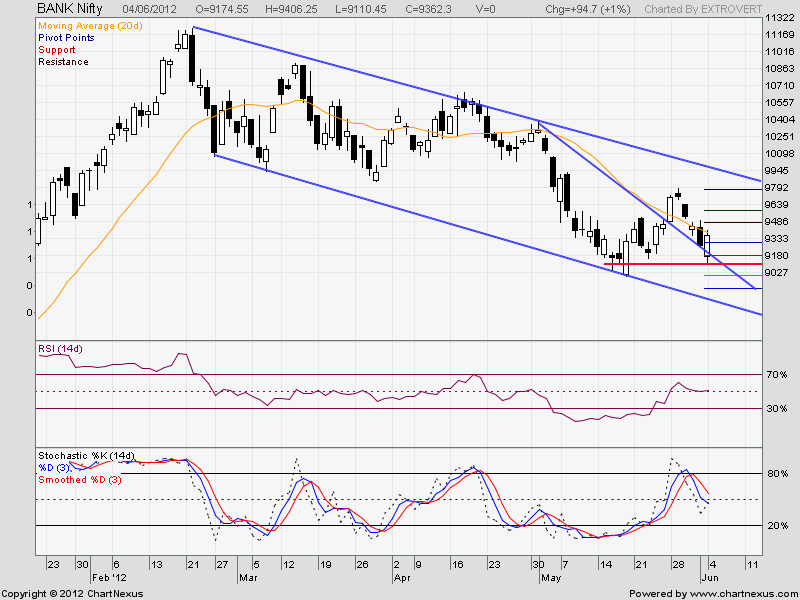The height and width of the screenshot is (600, 800).
Task: Click the RSI 70% level label
Action: tap(775, 375)
